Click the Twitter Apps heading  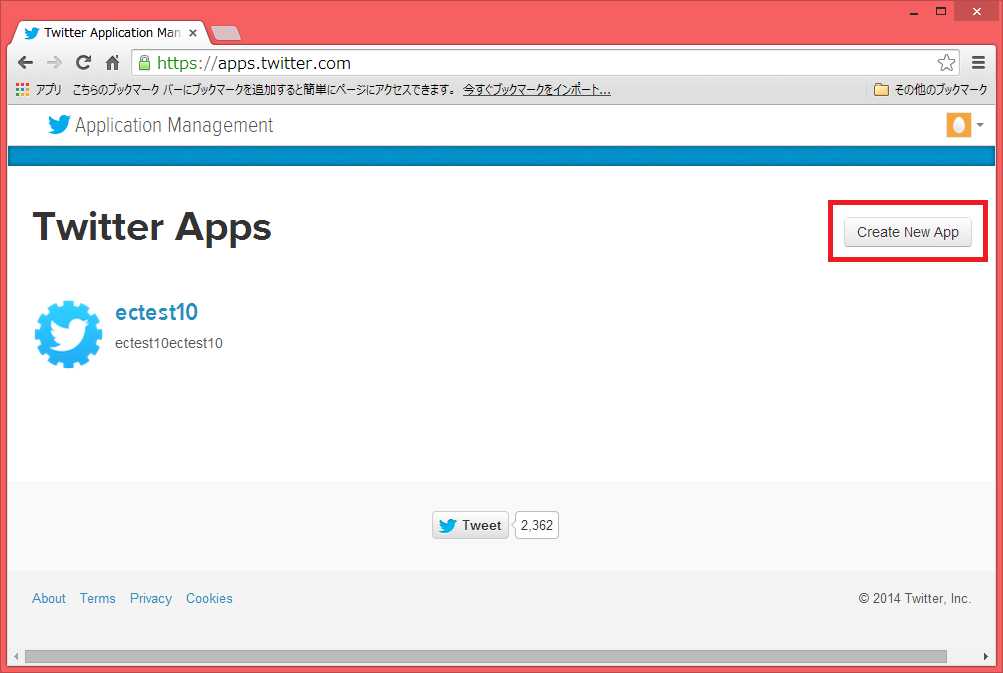pyautogui.click(x=152, y=227)
